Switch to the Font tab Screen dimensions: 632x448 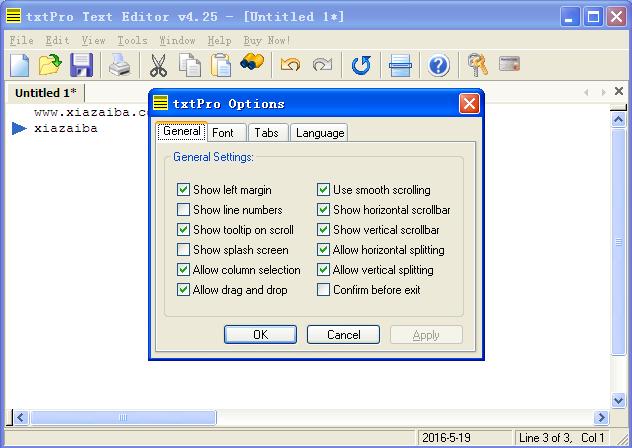[x=227, y=133]
